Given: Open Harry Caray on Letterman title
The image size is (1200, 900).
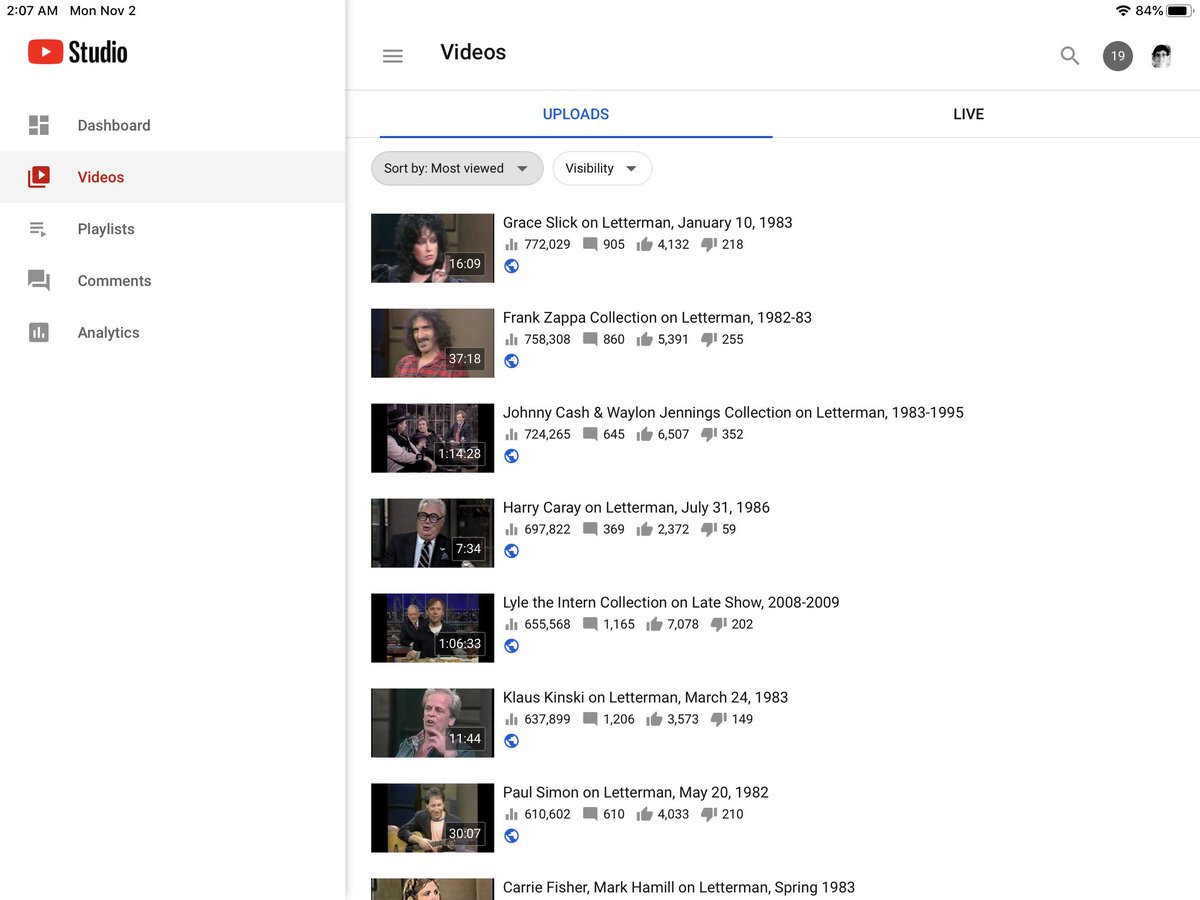Looking at the screenshot, I should click(636, 507).
